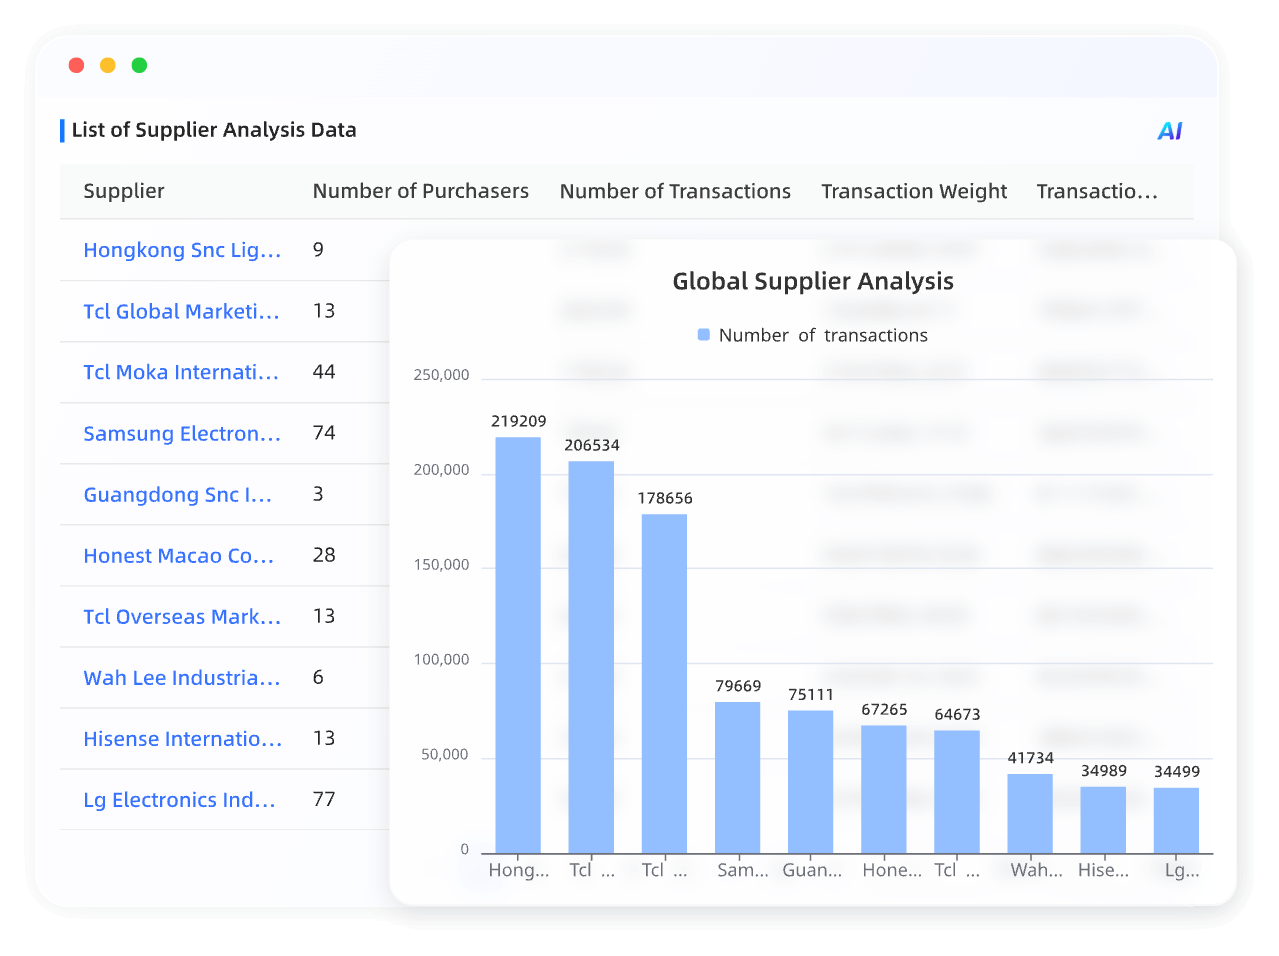Click the Transaction Weight column header
This screenshot has height=956, width=1279.
tap(913, 191)
